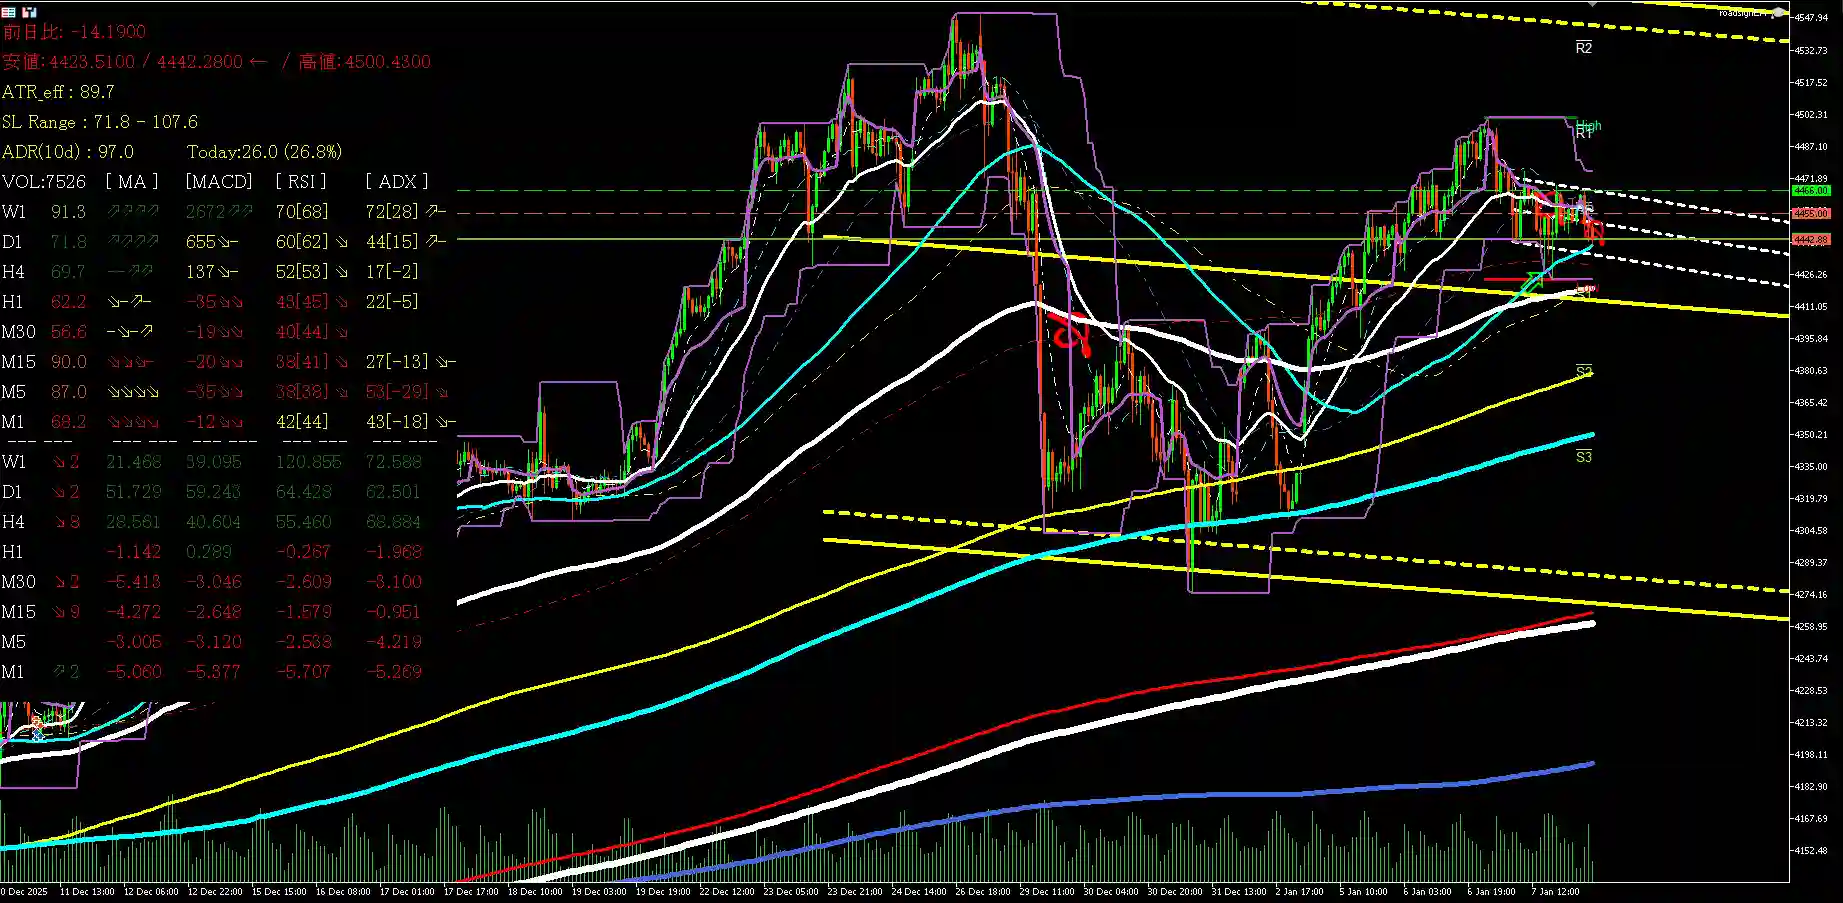Select the R2 pivot level label

coord(1583,48)
